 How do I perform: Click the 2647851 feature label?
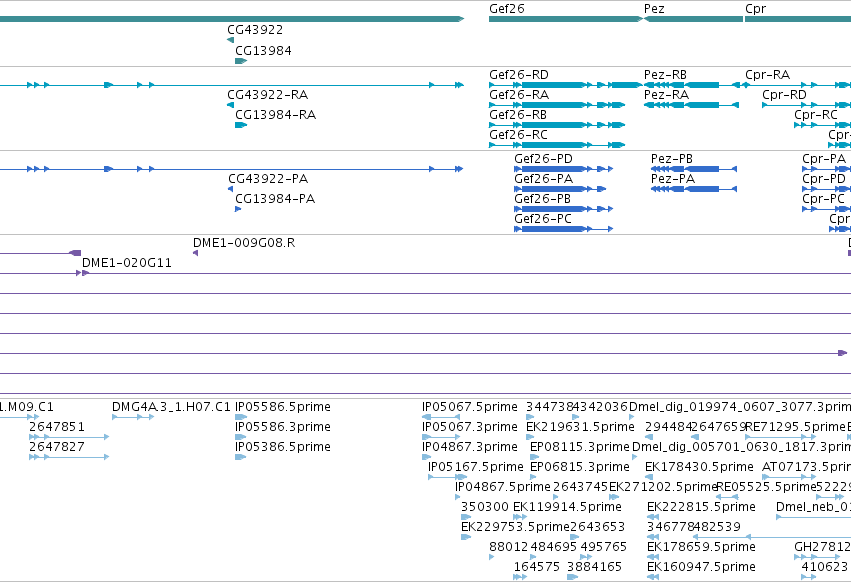click(x=57, y=427)
